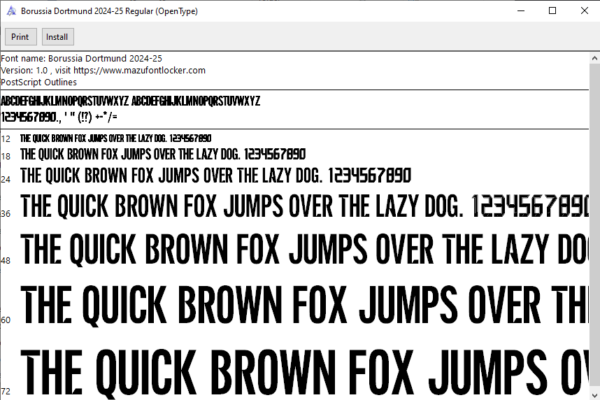The image size is (600, 400).
Task: Click the alphabet sample line ABCDEFGHIJKLMNOPQRSTUVWXYZ
Action: point(130,101)
